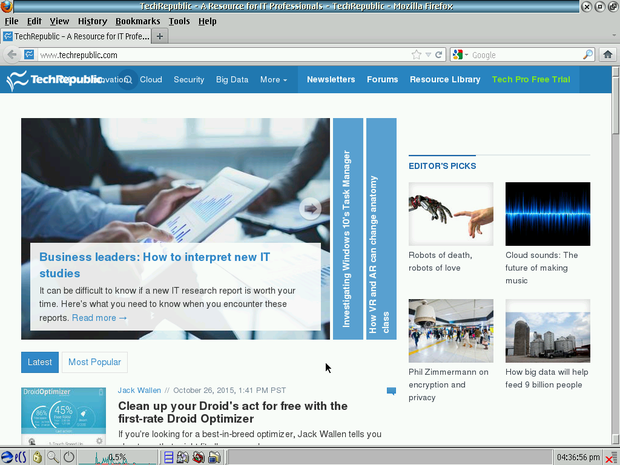Advance the featured carousel with the arrow

[311, 208]
